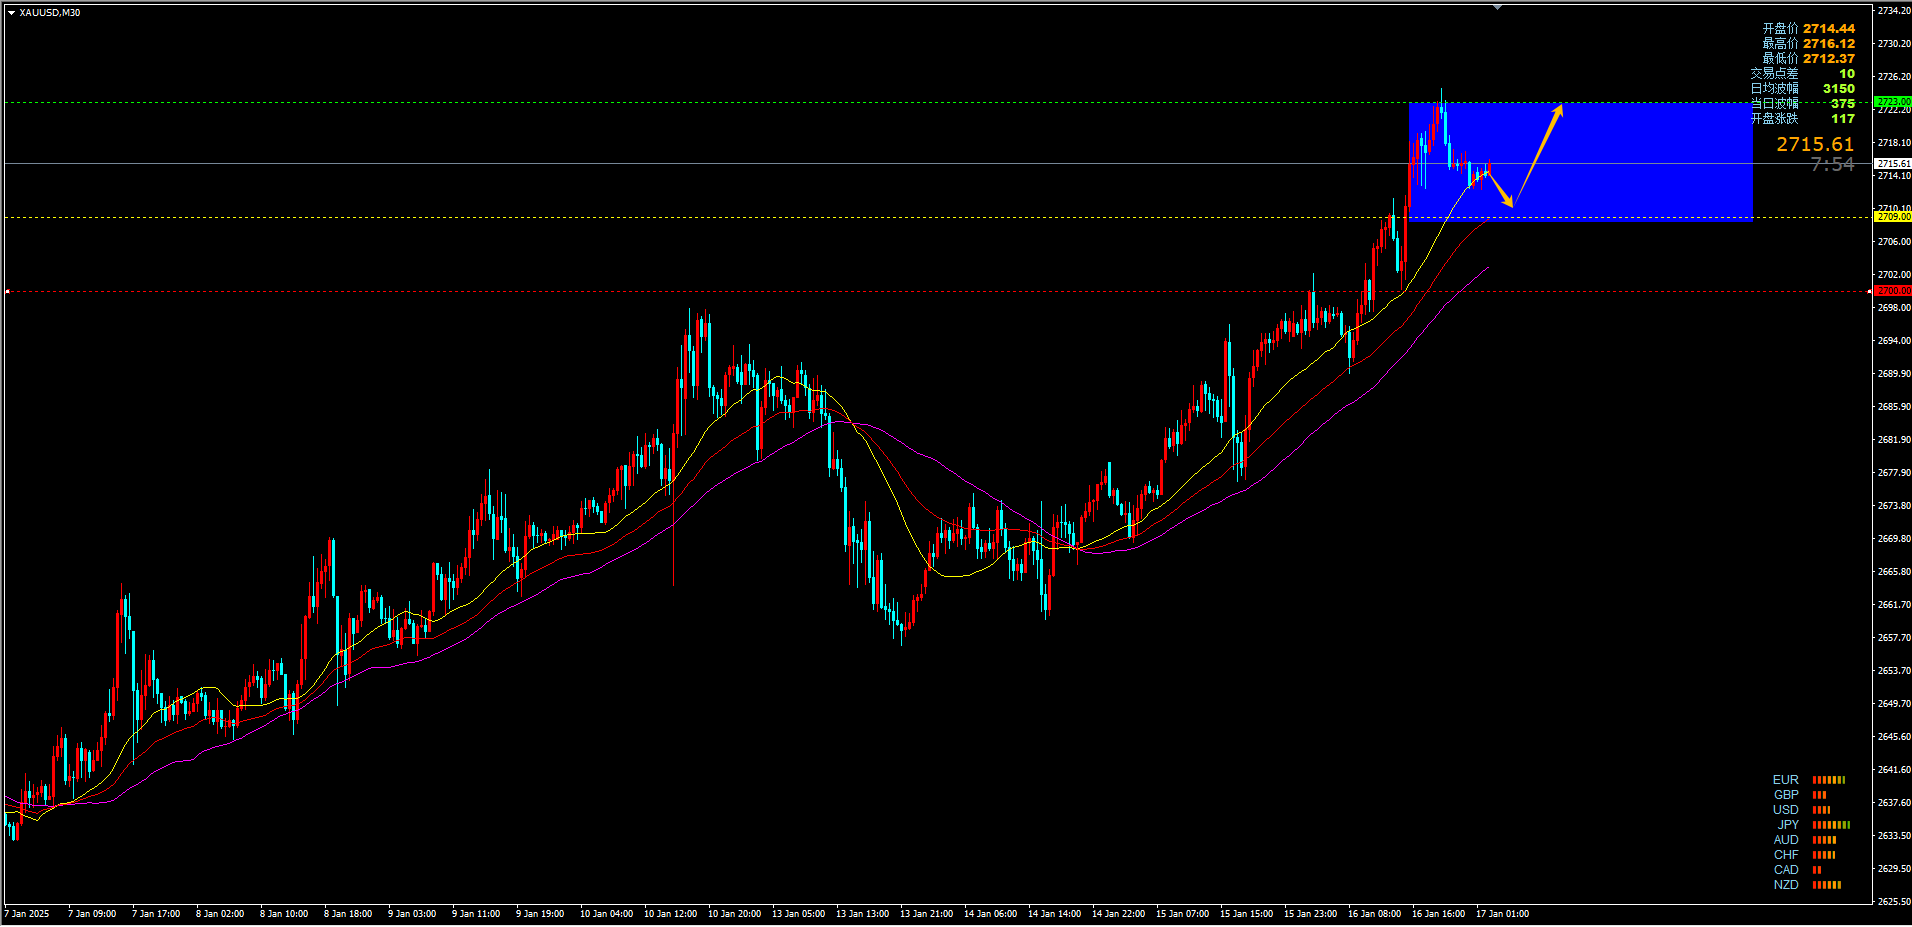
Task: Click the GBP currency strength label
Action: [1786, 795]
